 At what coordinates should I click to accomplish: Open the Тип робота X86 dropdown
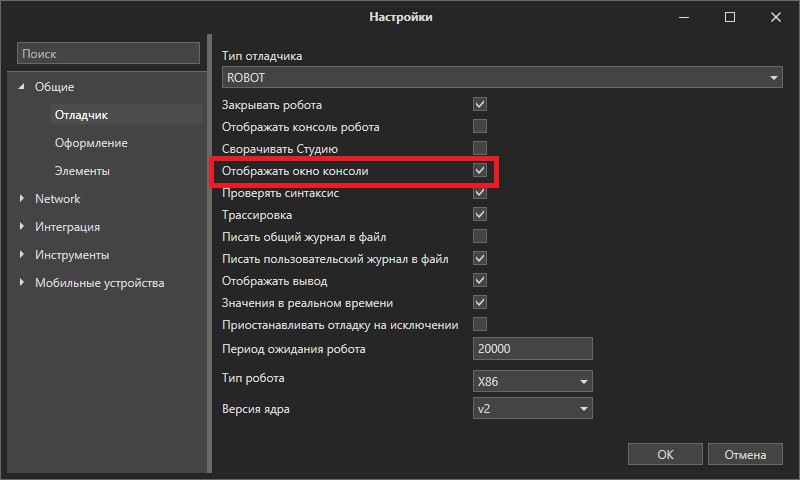533,381
